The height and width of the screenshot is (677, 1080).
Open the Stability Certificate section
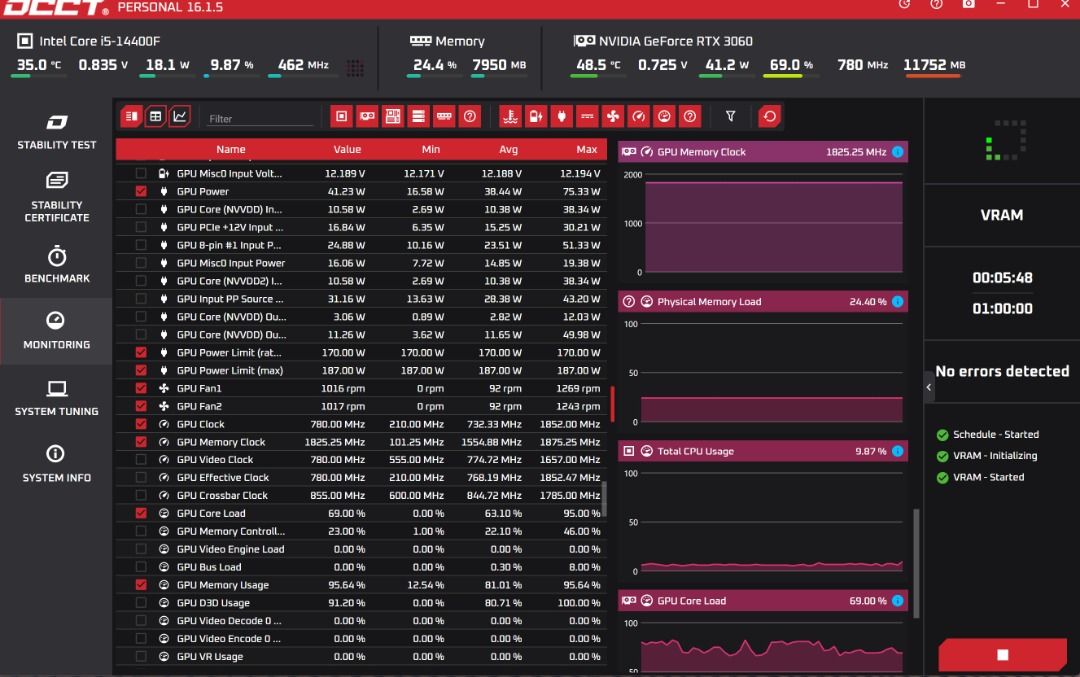click(56, 198)
